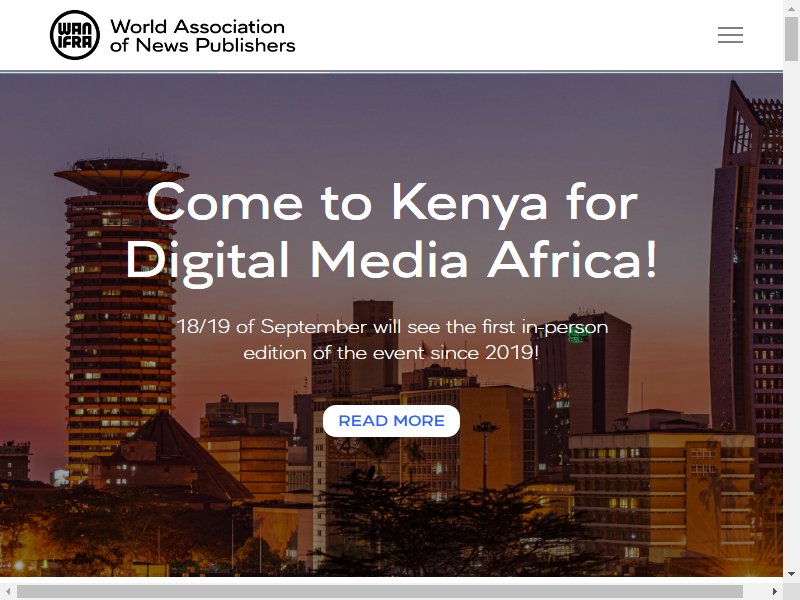Click the scroll right arrow
The width and height of the screenshot is (800, 600).
(x=774, y=591)
